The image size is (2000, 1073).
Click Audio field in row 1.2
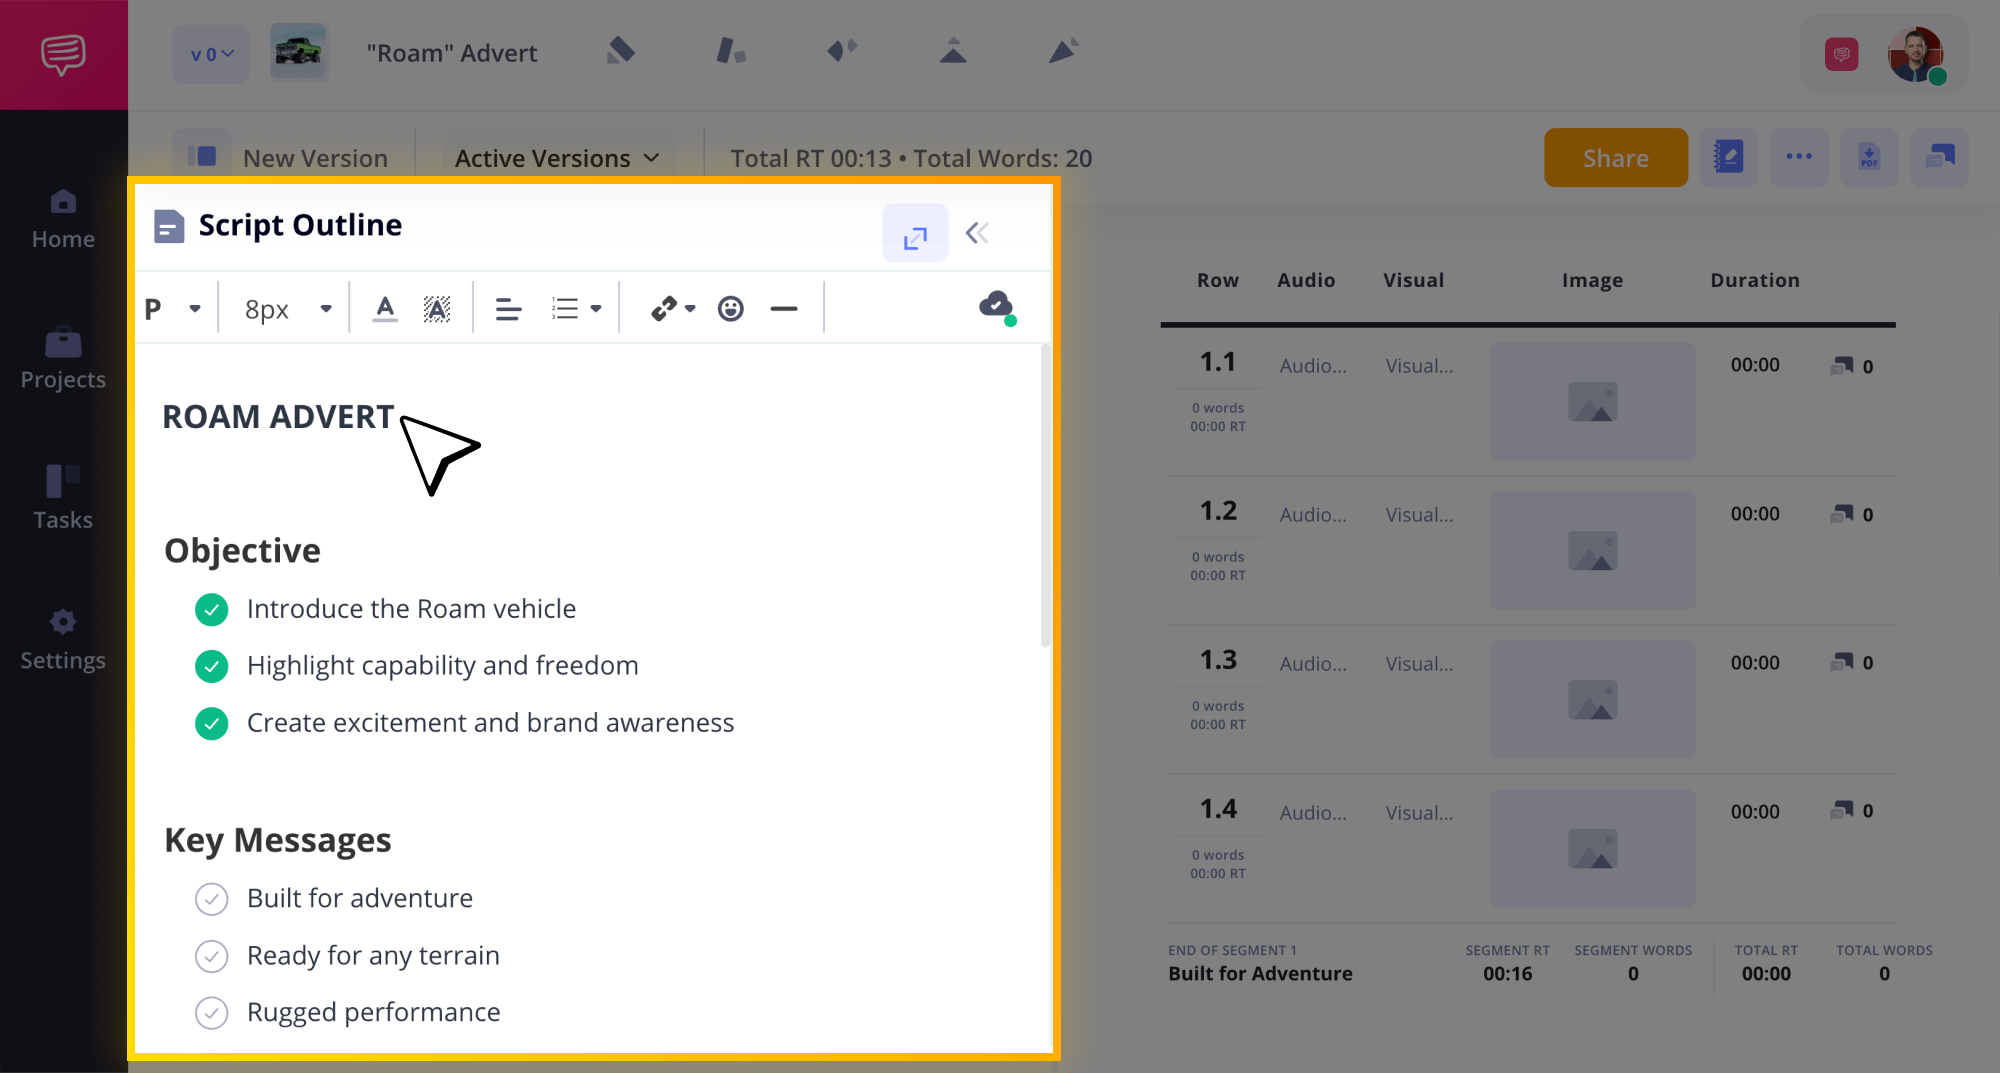click(x=1312, y=515)
